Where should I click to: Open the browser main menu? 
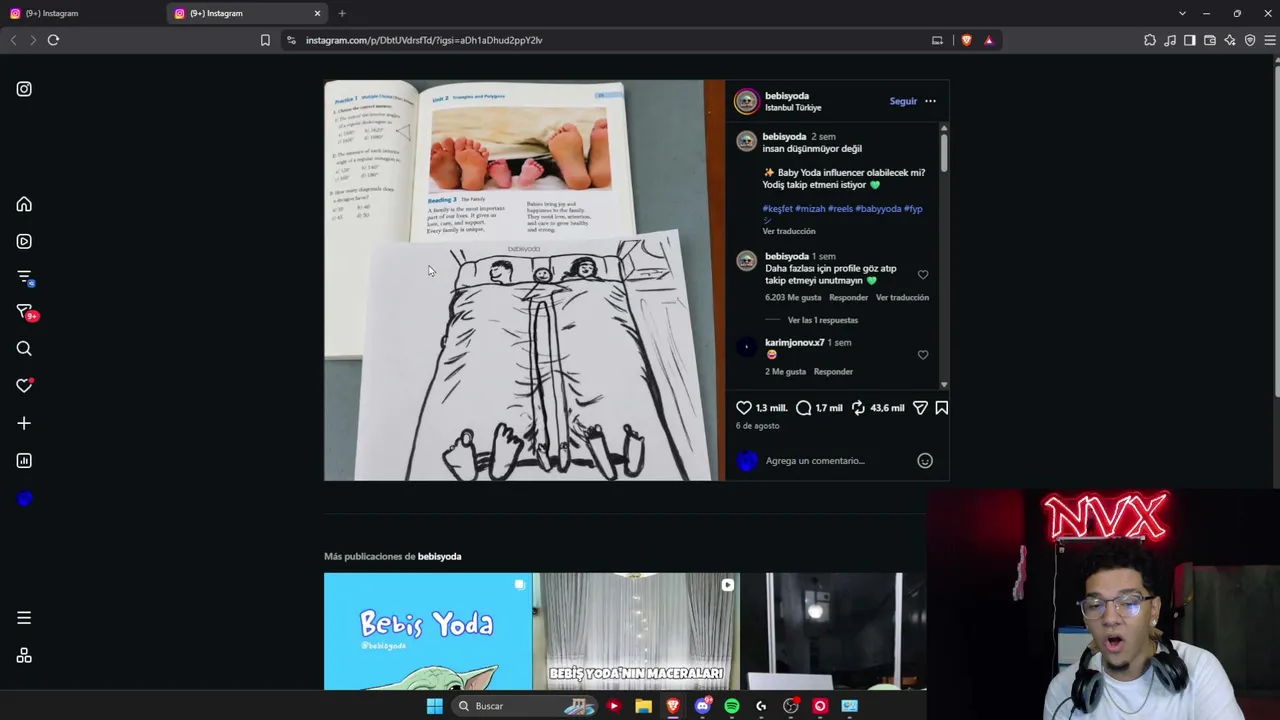[1270, 40]
